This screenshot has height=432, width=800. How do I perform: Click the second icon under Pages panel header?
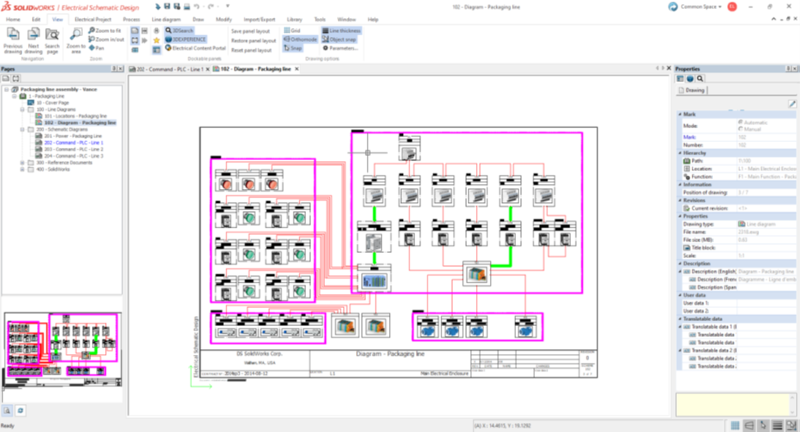16,79
